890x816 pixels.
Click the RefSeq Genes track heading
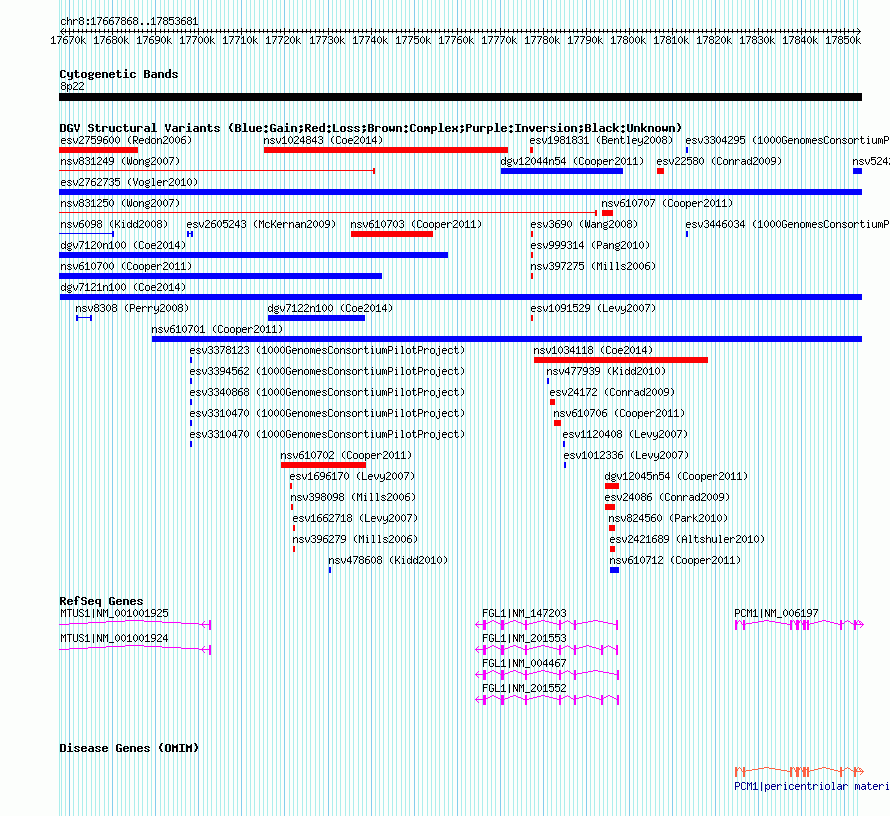pos(102,601)
